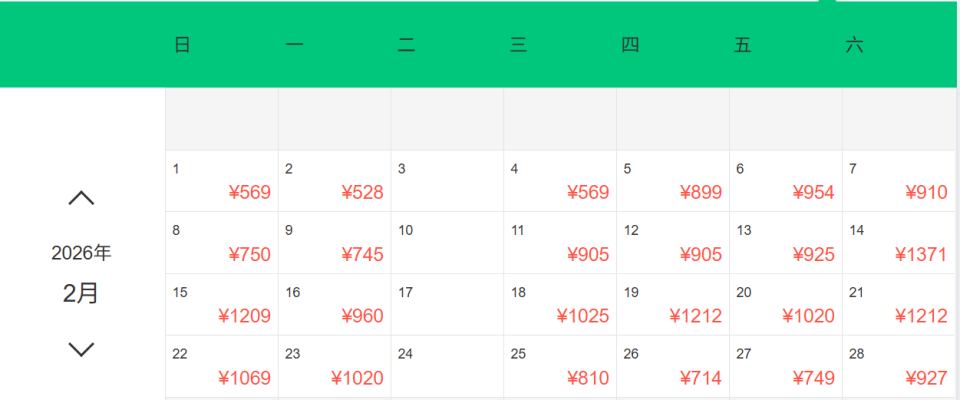Viewport: 960px width, 400px height.
Task: Select February 27 priced ¥749
Action: tap(786, 367)
